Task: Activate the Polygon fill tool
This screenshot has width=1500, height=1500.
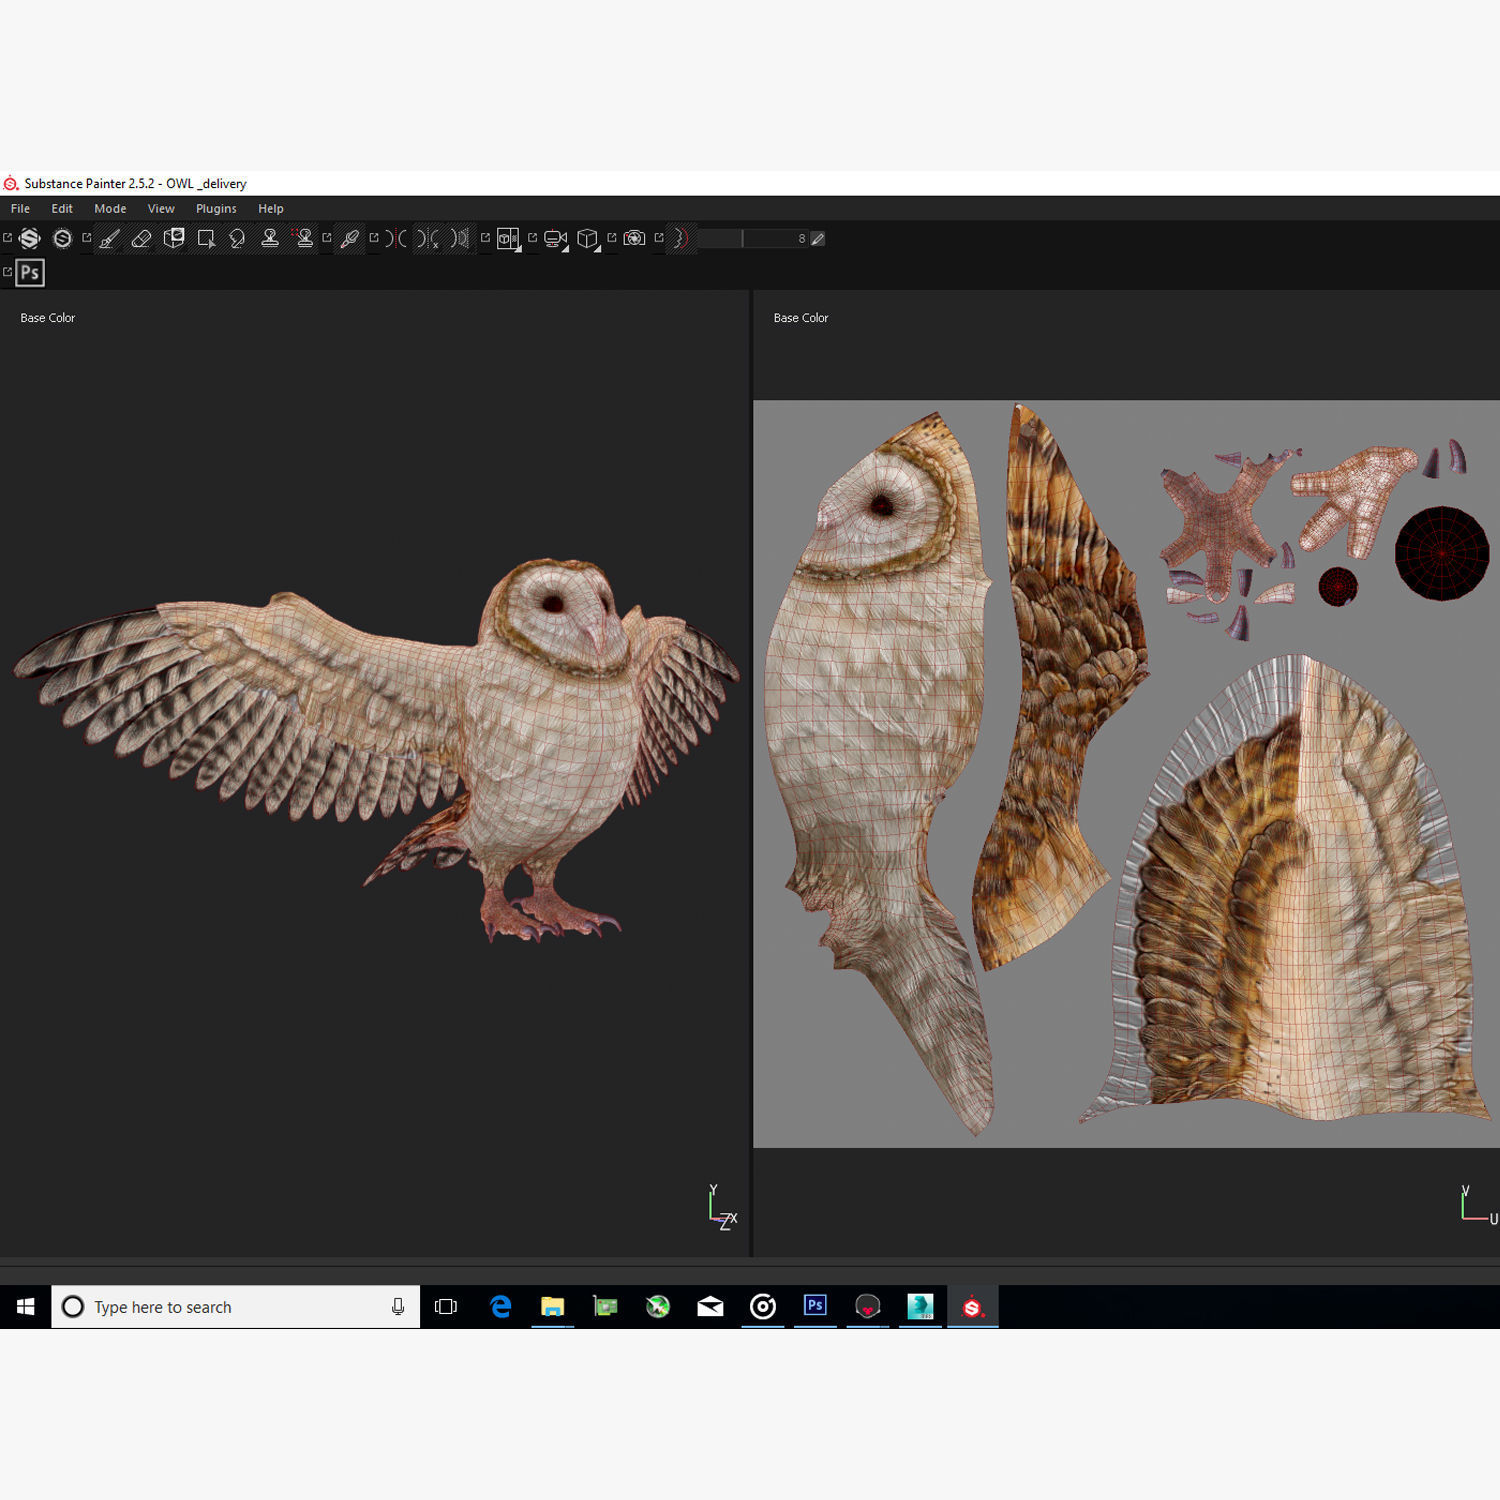Action: click(206, 239)
